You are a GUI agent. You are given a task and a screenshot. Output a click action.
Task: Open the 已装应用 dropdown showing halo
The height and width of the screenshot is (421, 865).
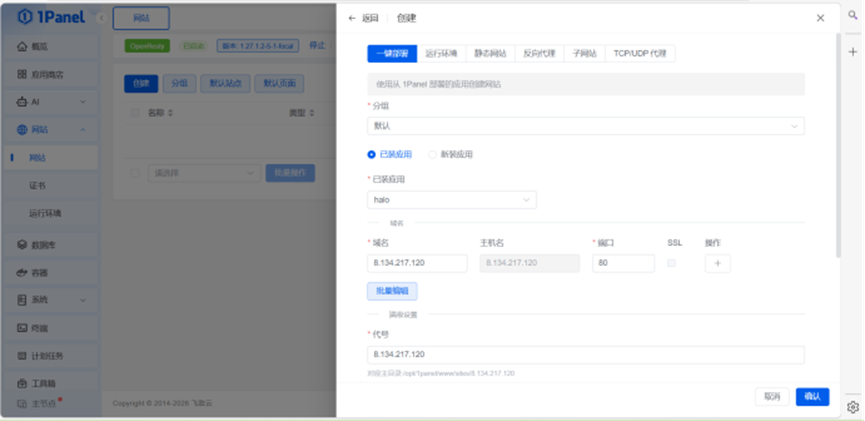point(452,200)
